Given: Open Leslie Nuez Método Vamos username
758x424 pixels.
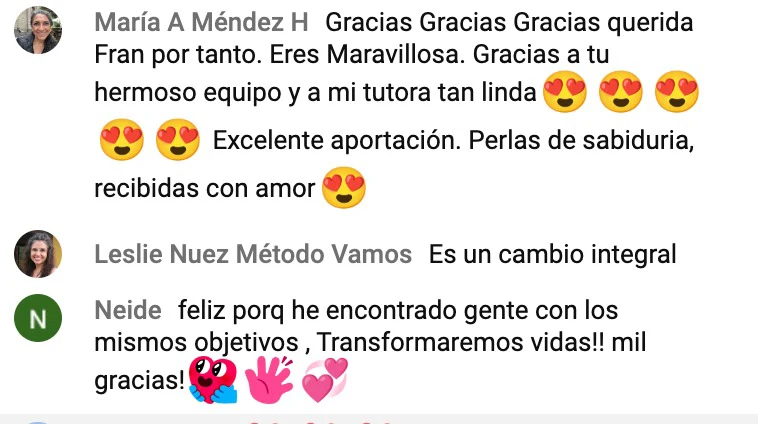Looking at the screenshot, I should coord(253,254).
